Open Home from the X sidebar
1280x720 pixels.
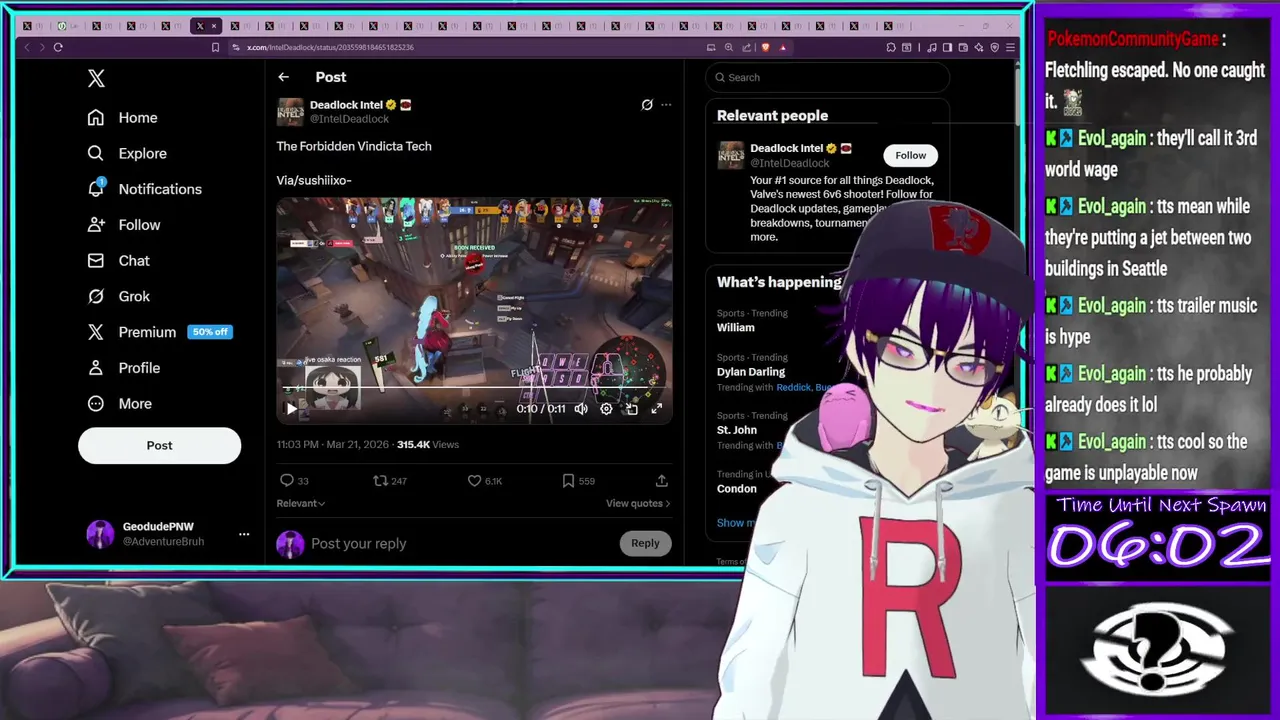122,117
